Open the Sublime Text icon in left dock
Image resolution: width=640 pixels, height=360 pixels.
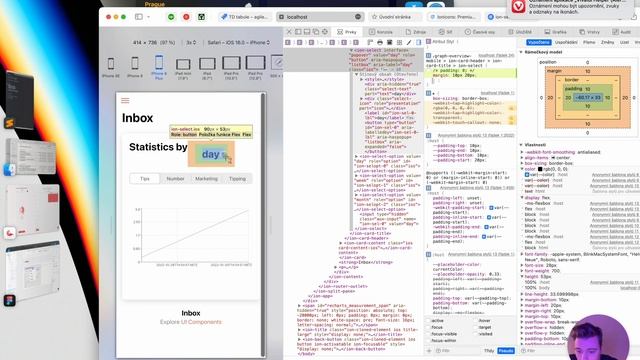[9, 122]
